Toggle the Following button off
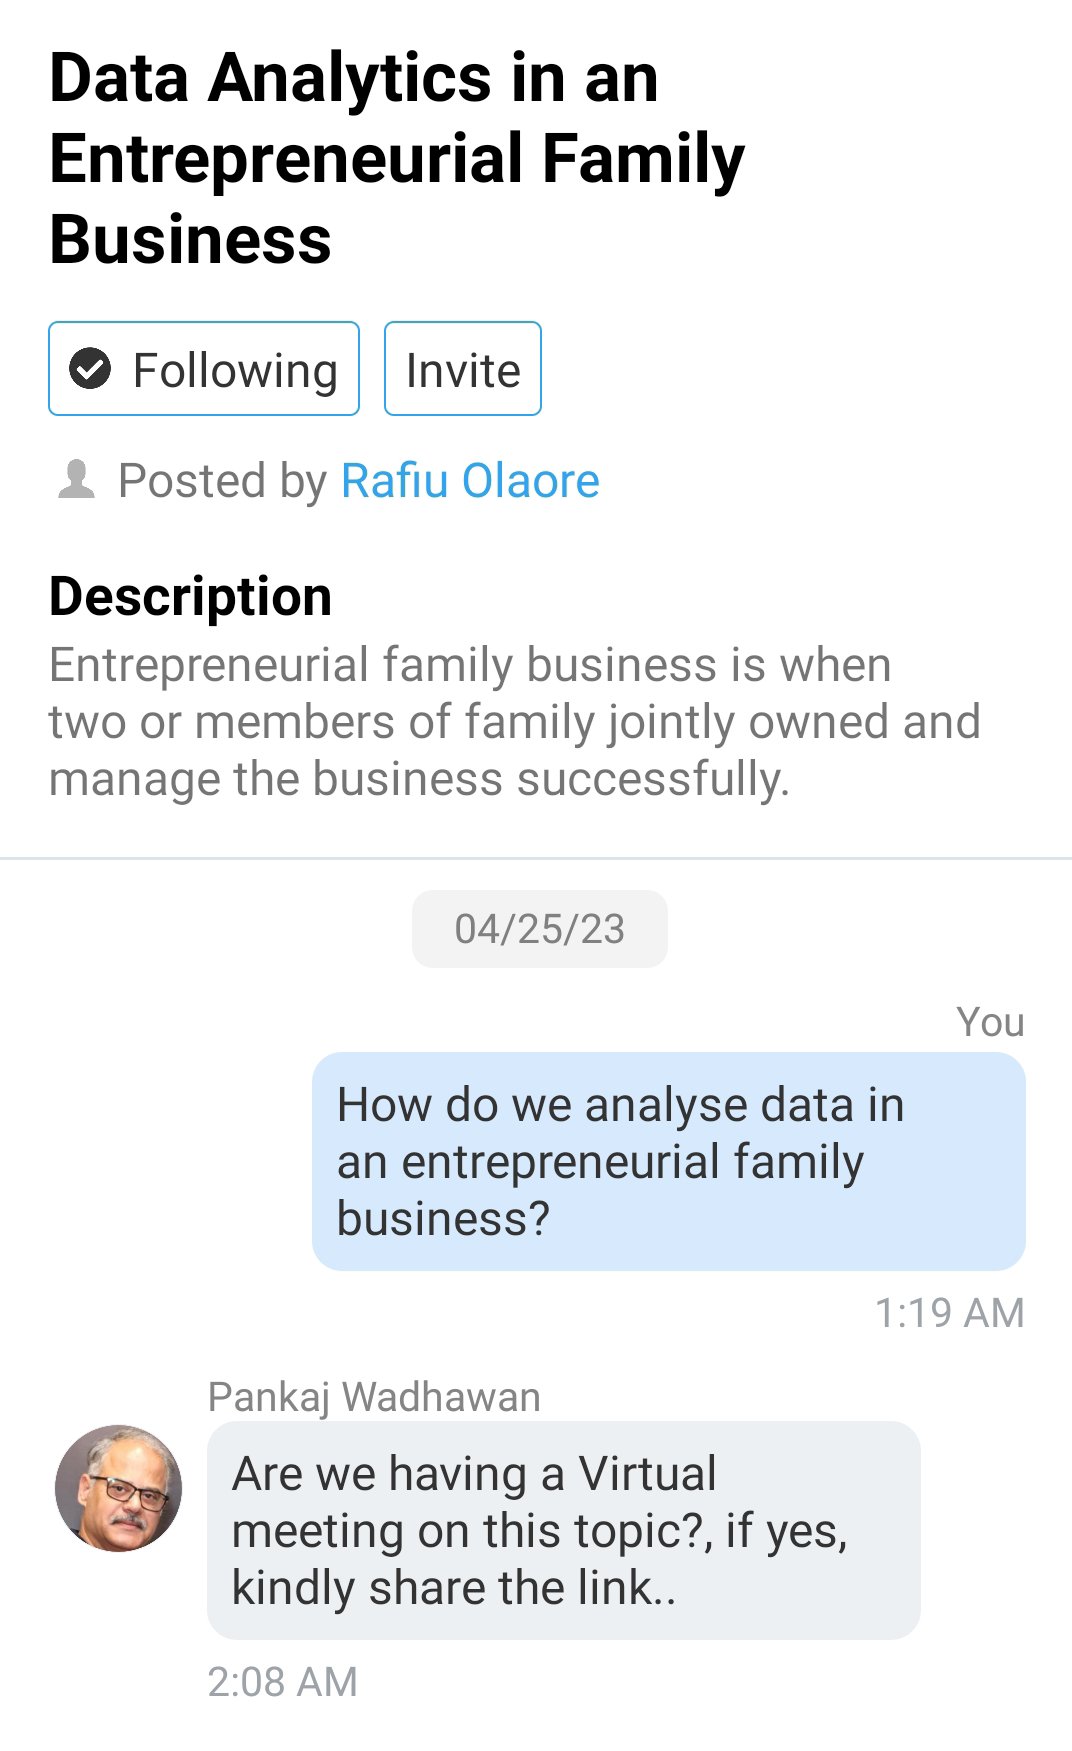 click(x=204, y=369)
